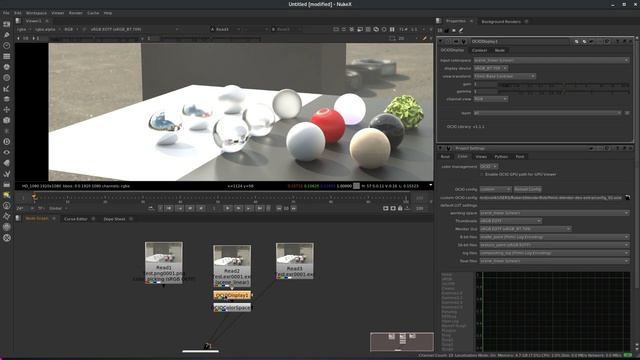640x360 pixels.
Task: Collapse the Project Settings panel arrow
Action: (441, 148)
